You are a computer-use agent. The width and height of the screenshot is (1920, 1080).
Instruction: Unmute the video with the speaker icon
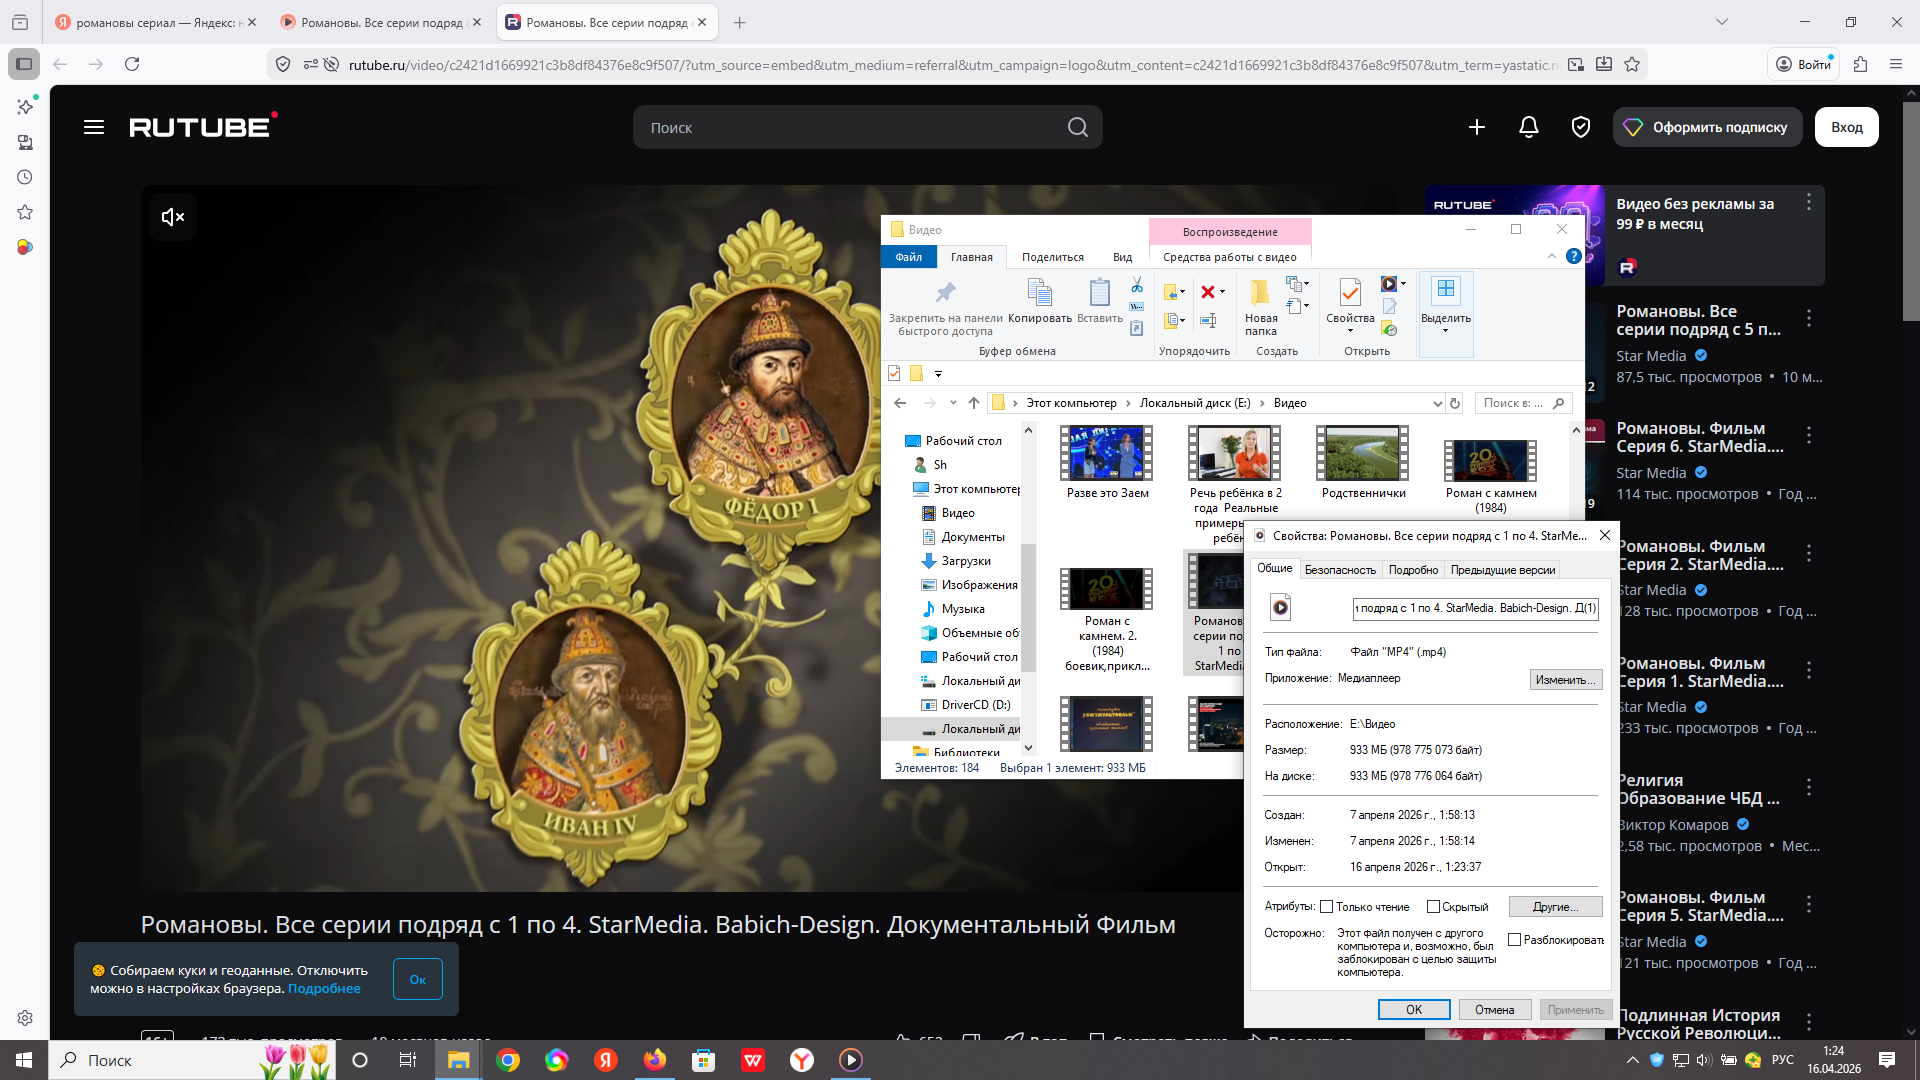pos(173,217)
